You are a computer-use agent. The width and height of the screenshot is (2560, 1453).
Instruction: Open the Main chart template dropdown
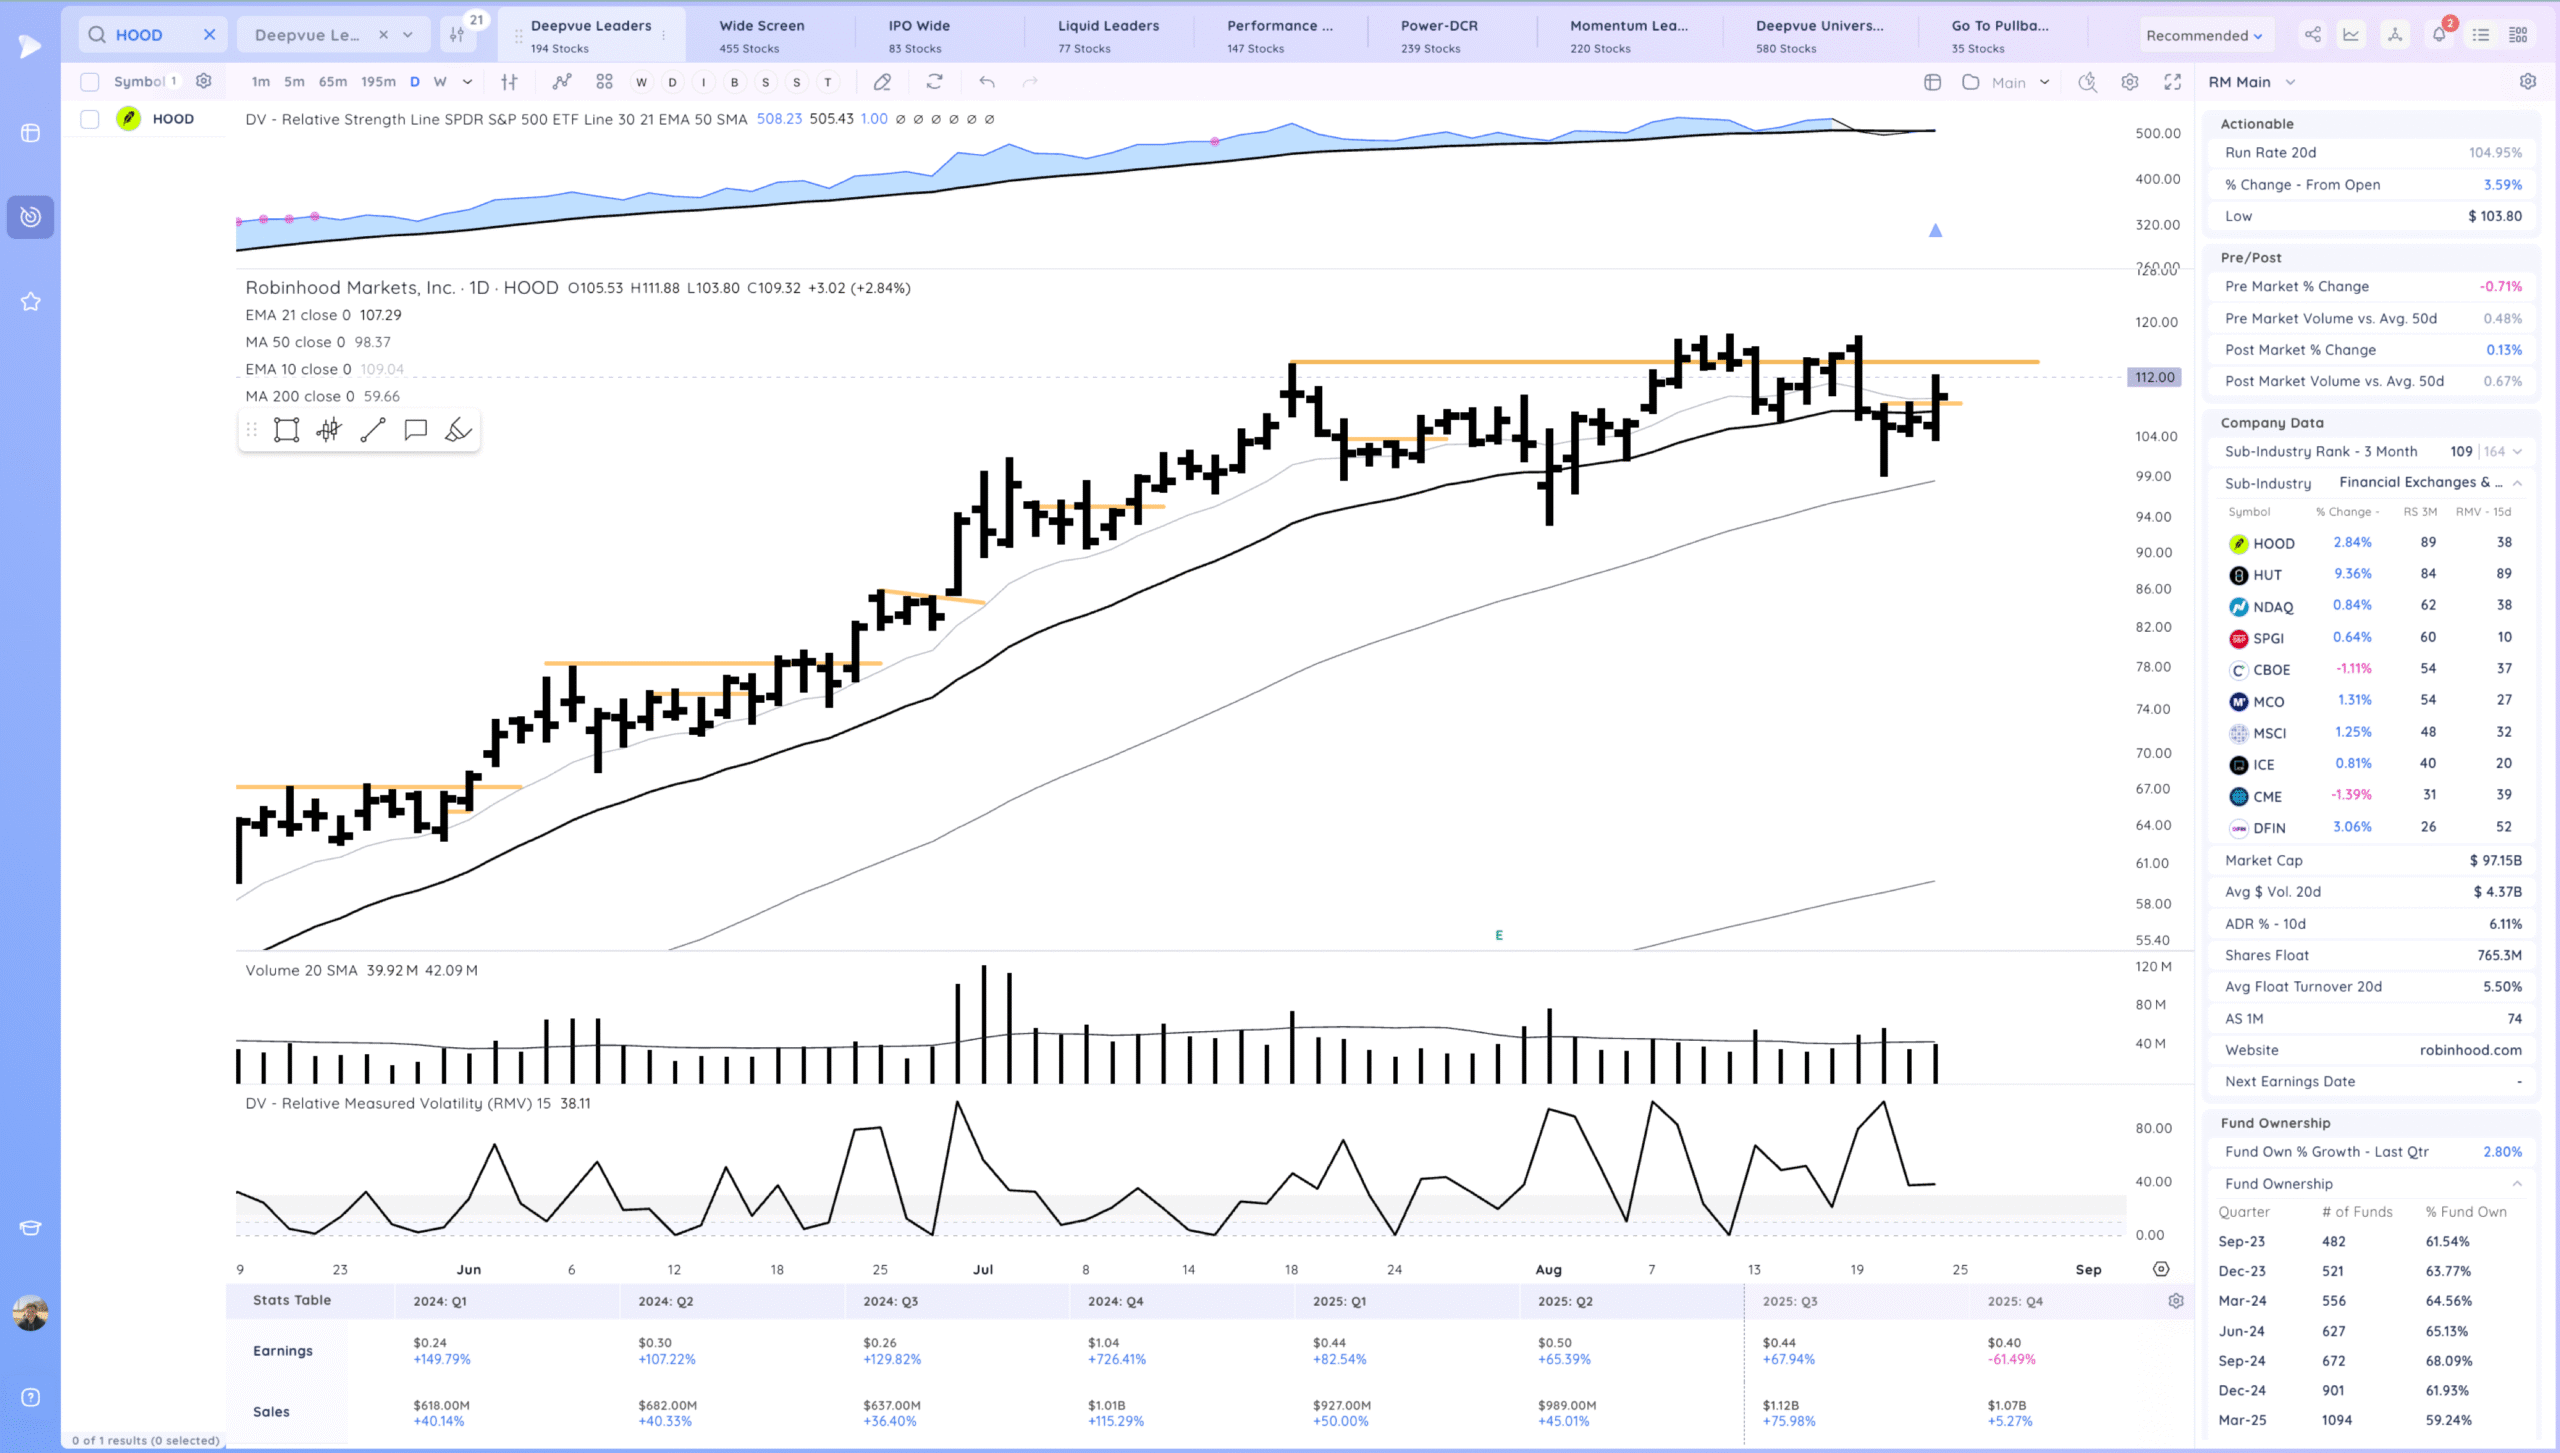(2020, 82)
